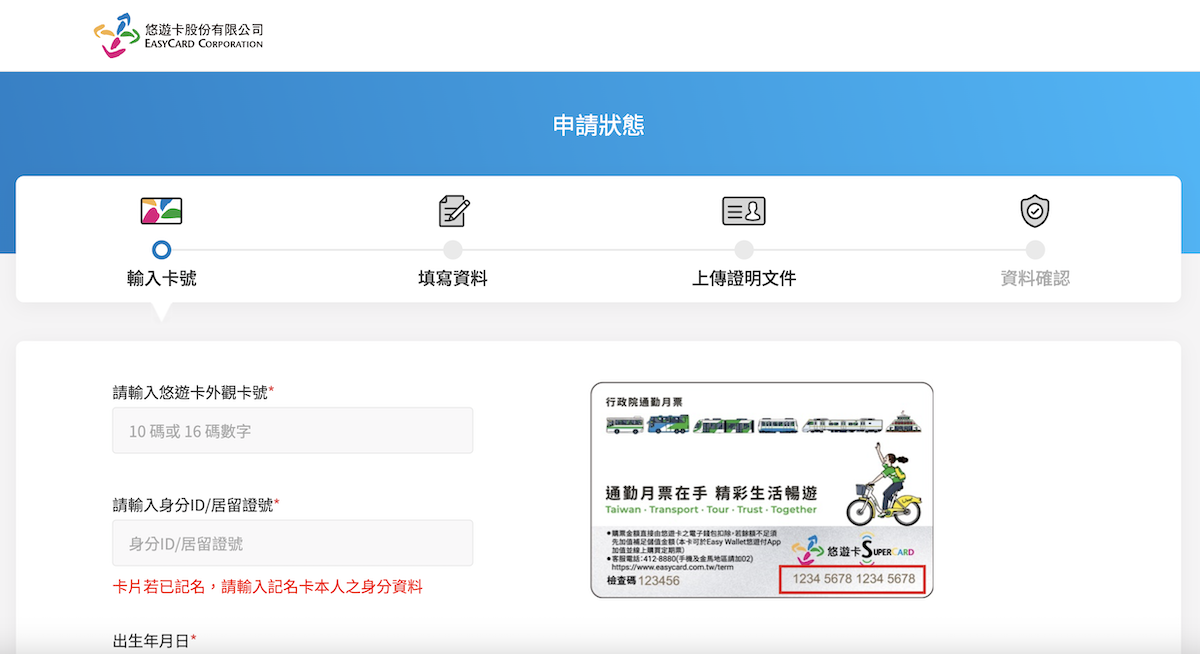The image size is (1200, 654).
Task: Switch to the 上傳證明文件 step label
Action: (x=743, y=278)
